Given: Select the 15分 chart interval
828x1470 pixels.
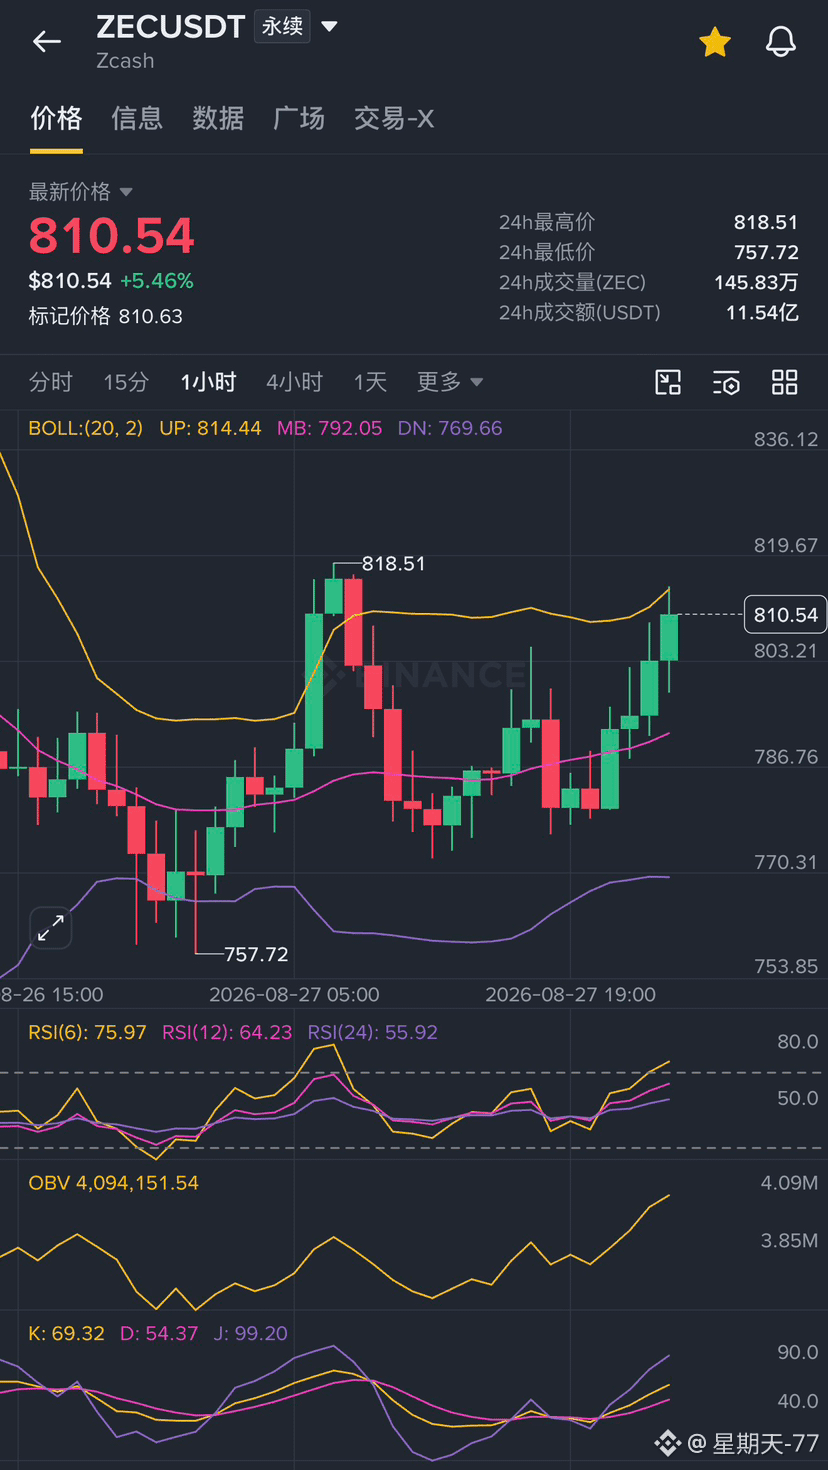Looking at the screenshot, I should point(126,382).
